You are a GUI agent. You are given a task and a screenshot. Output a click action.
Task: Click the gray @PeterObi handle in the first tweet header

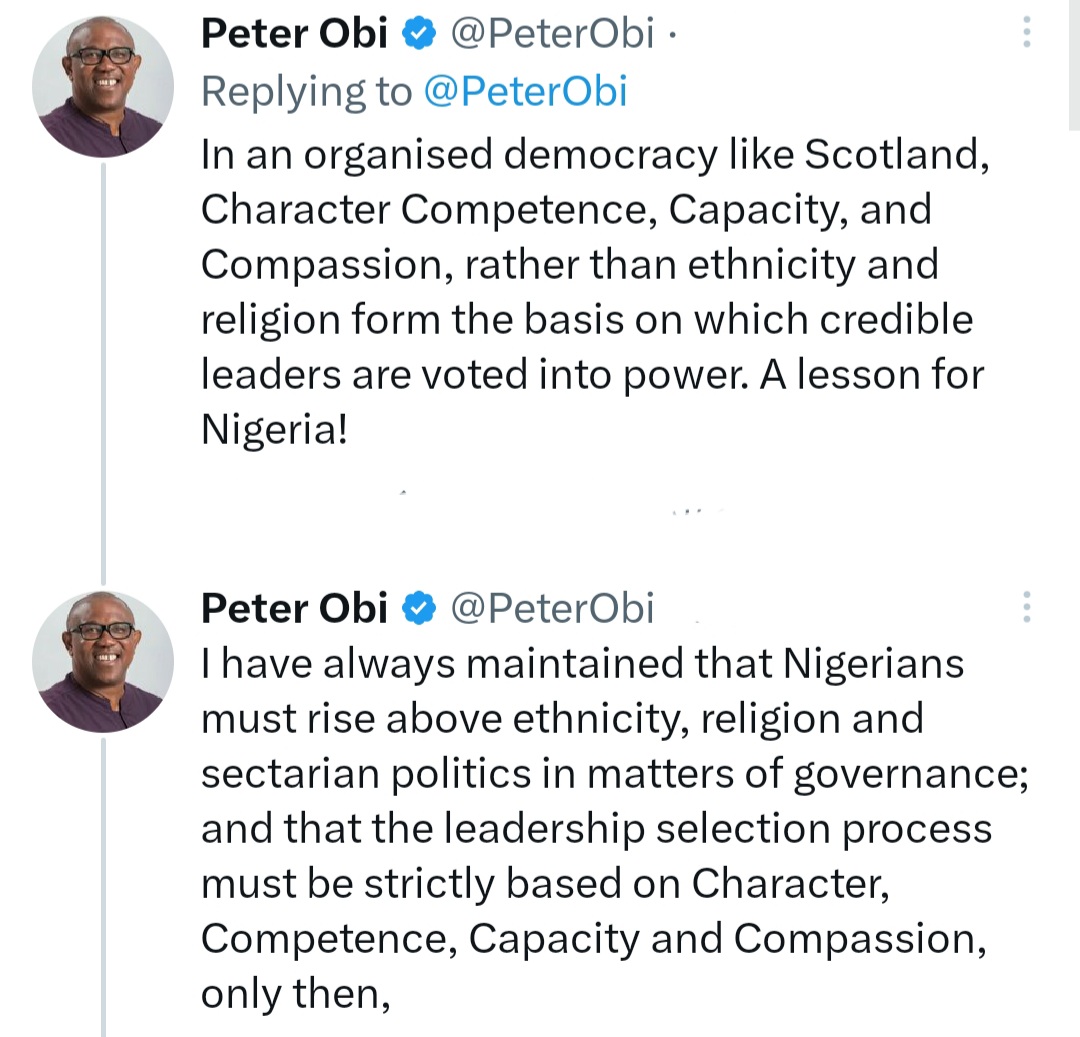[x=552, y=34]
